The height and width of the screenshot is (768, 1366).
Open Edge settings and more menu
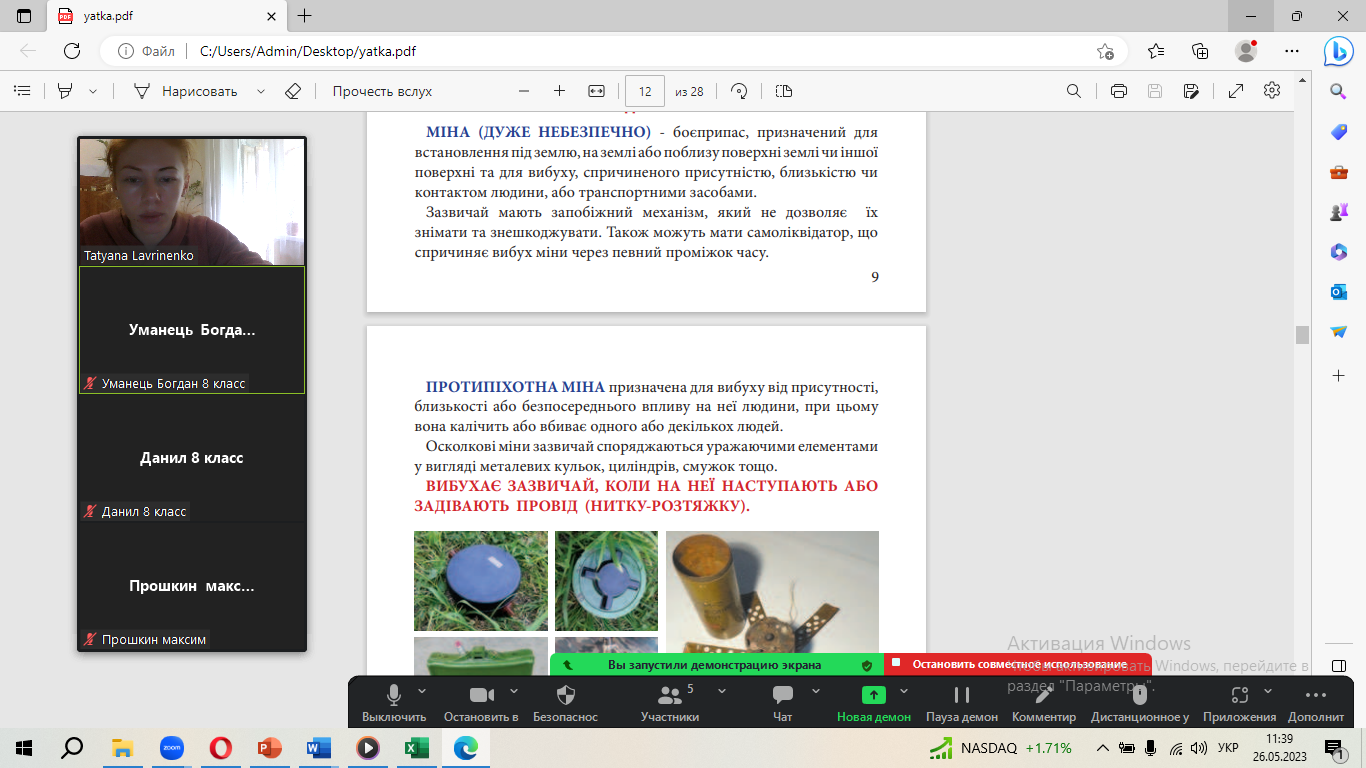[x=1291, y=51]
